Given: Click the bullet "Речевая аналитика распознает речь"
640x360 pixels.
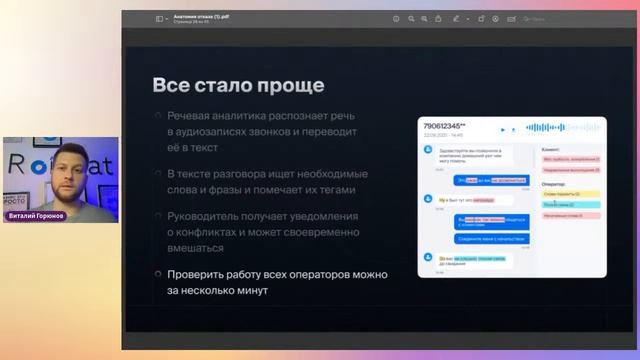Looking at the screenshot, I should tap(261, 116).
